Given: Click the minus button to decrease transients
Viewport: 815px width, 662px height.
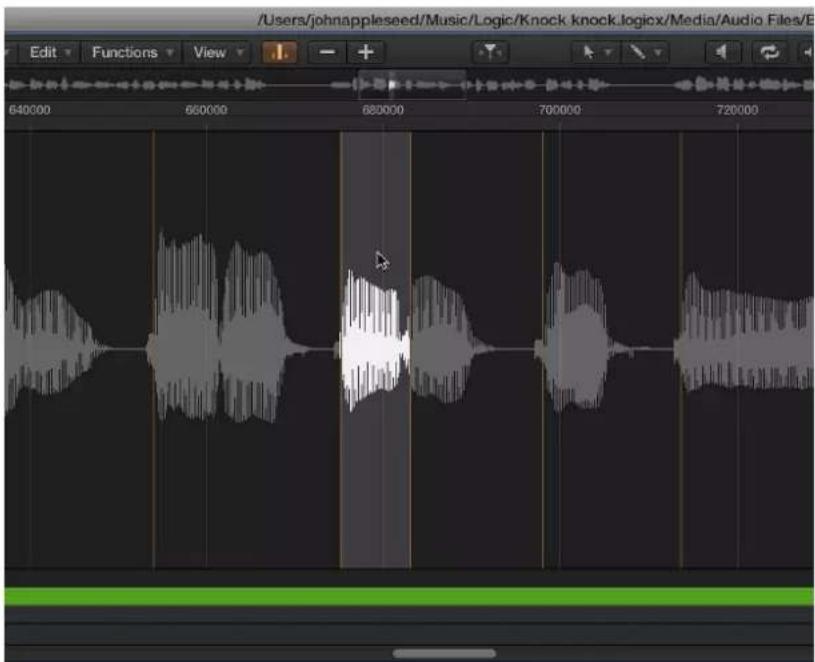Looking at the screenshot, I should click(x=327, y=52).
